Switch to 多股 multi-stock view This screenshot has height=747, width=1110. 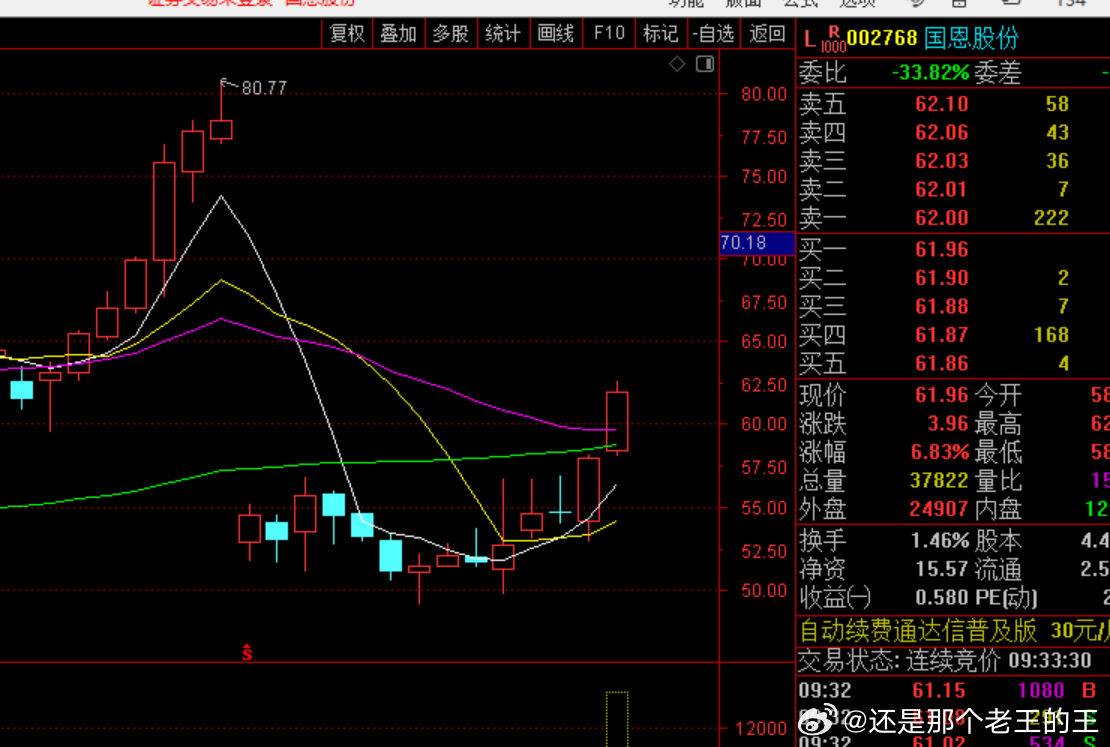451,33
